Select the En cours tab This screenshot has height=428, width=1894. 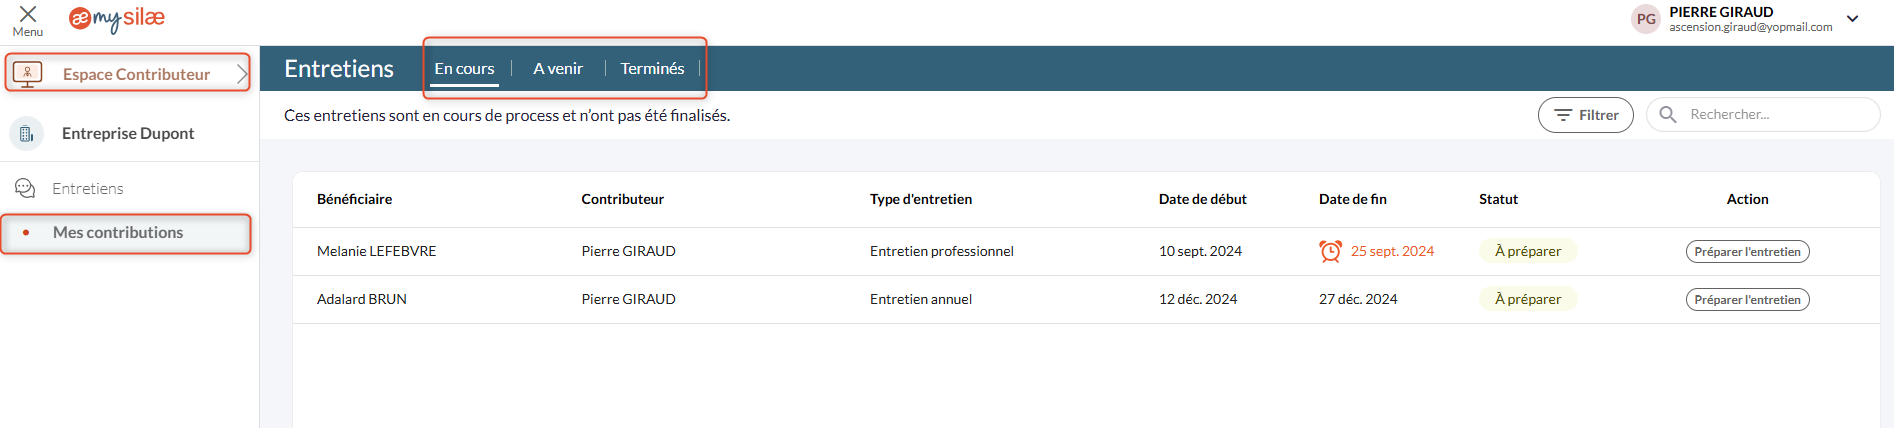pyautogui.click(x=464, y=68)
